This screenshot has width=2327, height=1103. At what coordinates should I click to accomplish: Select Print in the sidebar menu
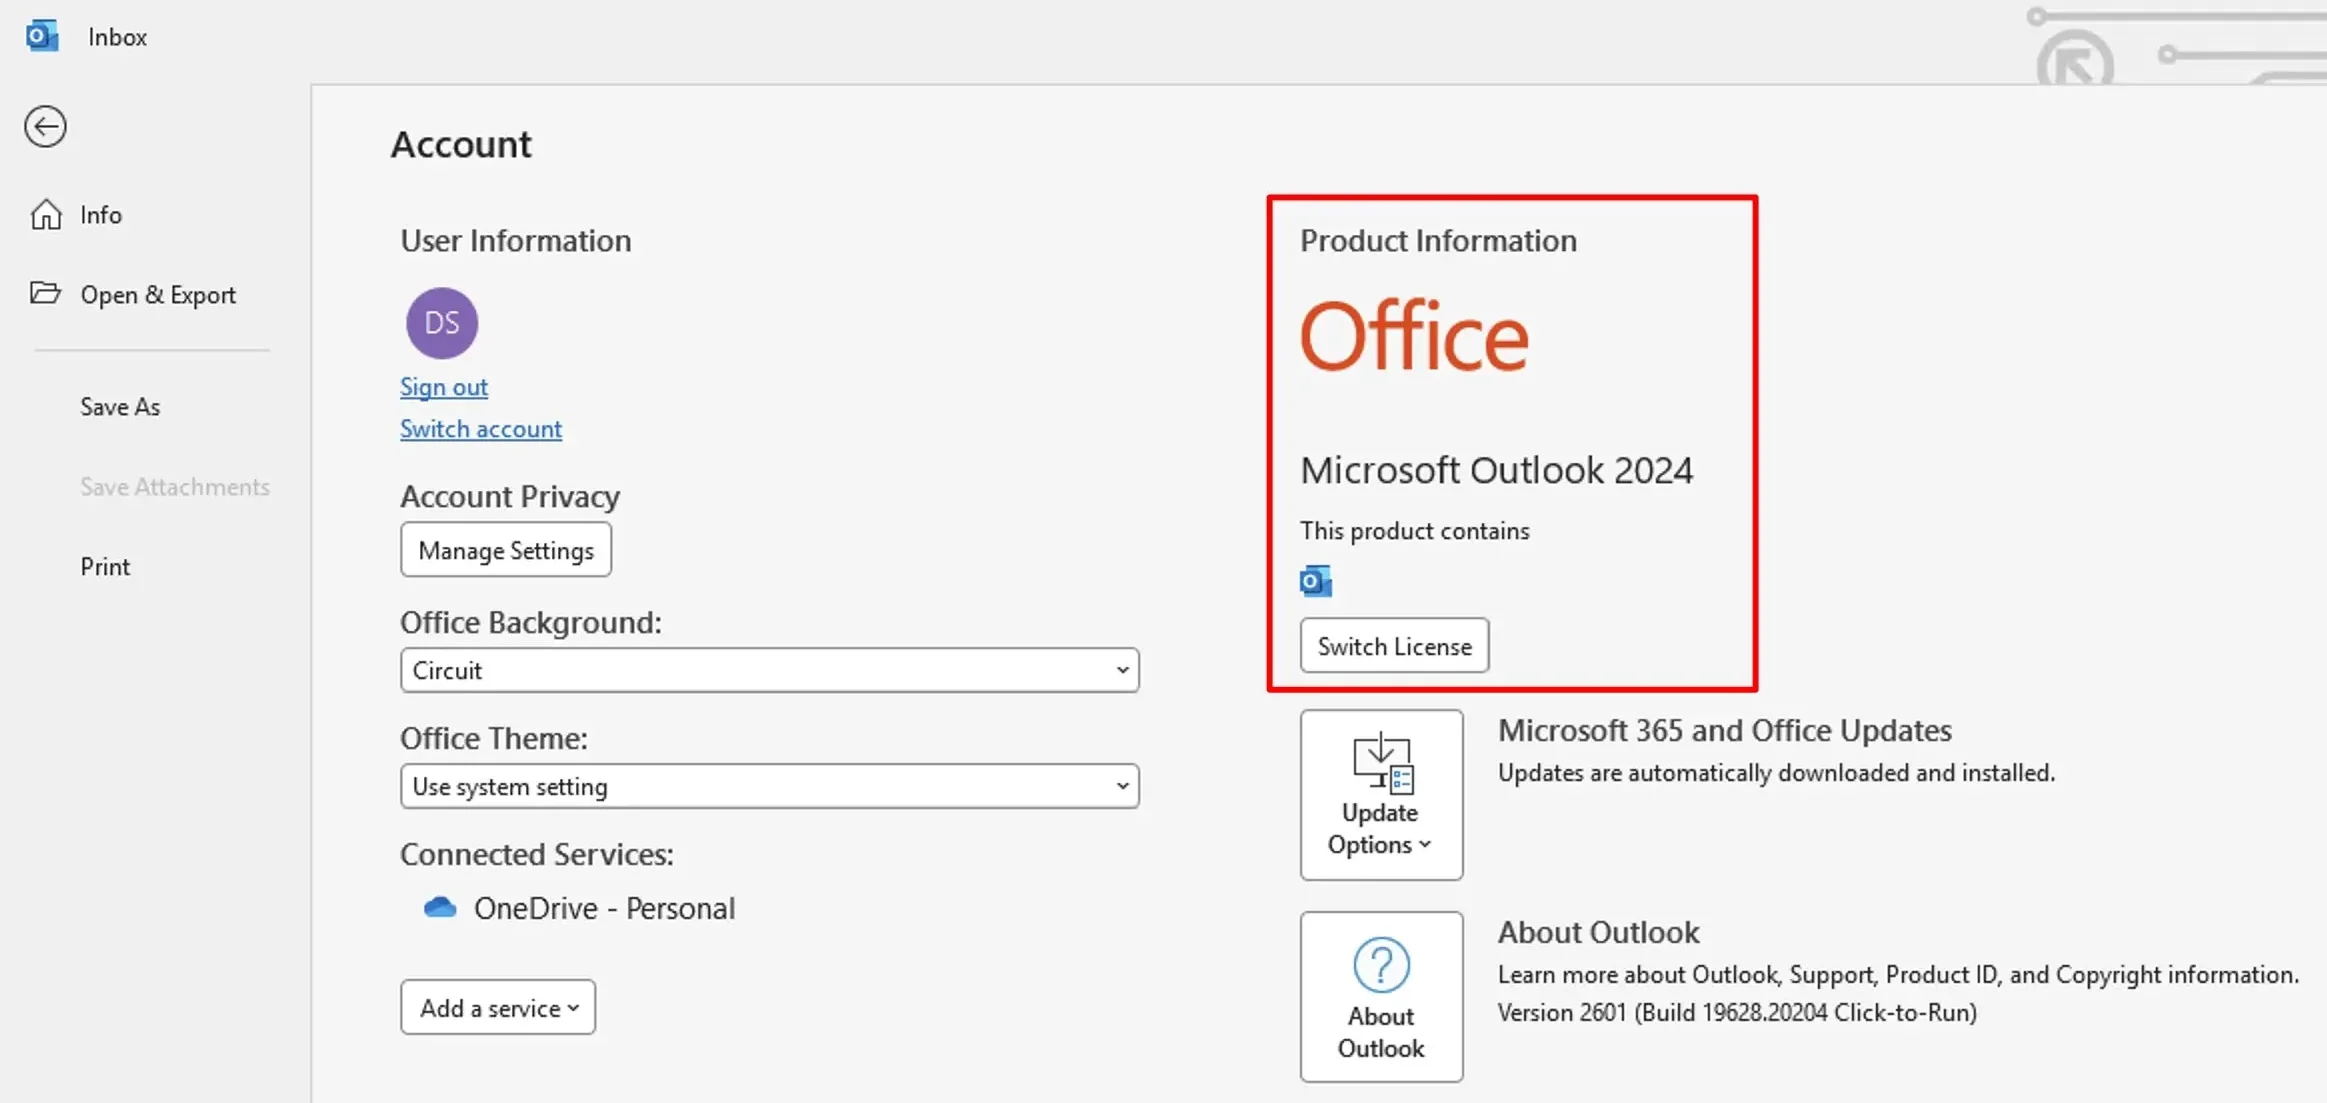(x=105, y=567)
